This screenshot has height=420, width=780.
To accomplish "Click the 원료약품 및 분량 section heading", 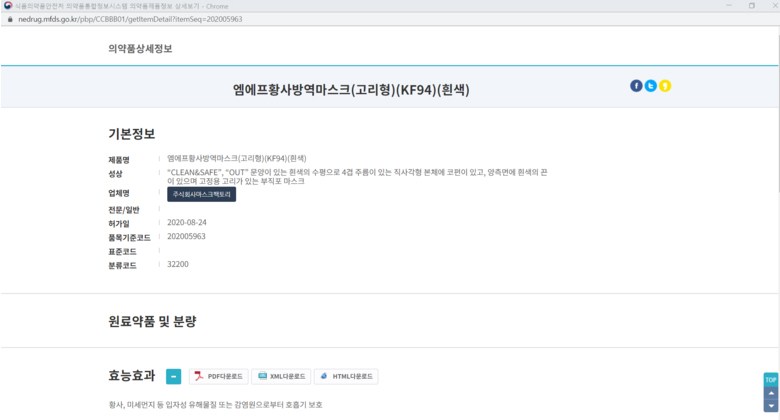I will coord(152,322).
